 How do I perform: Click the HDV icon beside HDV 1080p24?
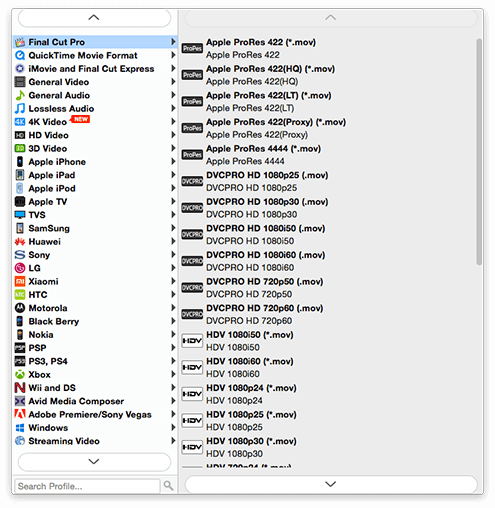pyautogui.click(x=192, y=394)
